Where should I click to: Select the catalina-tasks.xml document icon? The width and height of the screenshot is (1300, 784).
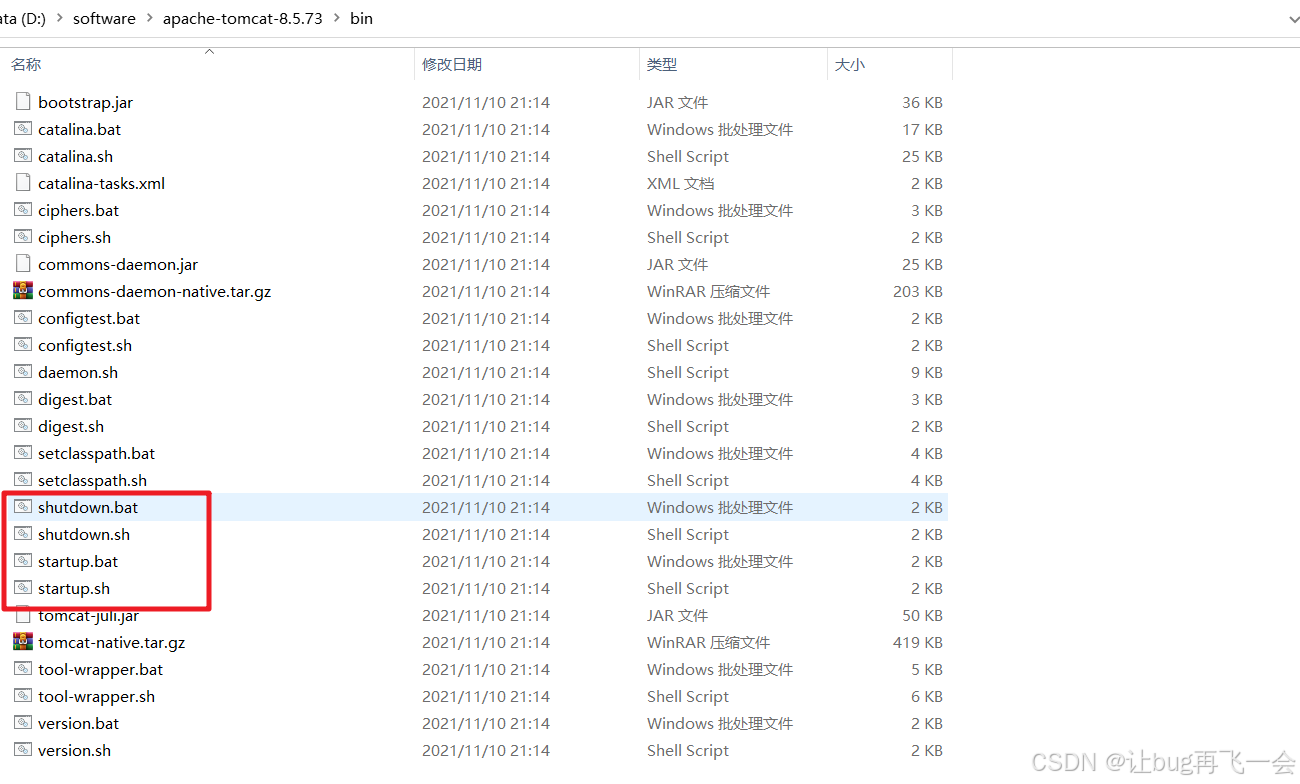[x=21, y=183]
